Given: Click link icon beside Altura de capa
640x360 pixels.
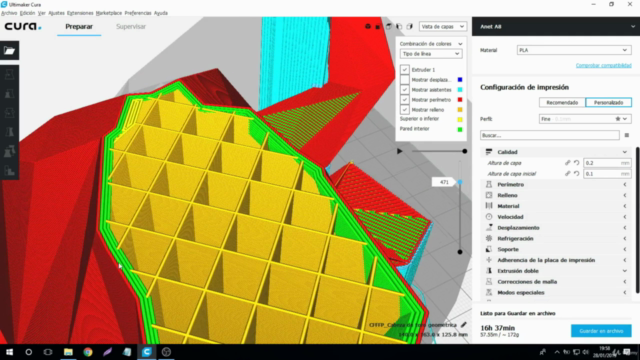Looking at the screenshot, I should tap(567, 162).
